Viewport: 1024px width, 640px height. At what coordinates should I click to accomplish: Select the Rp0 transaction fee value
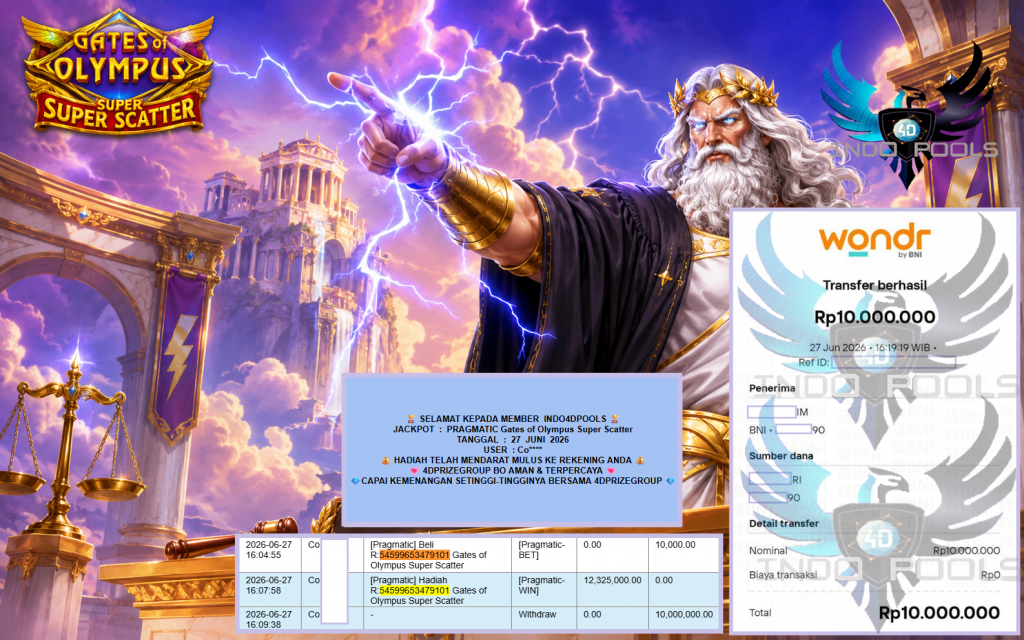pyautogui.click(x=990, y=575)
